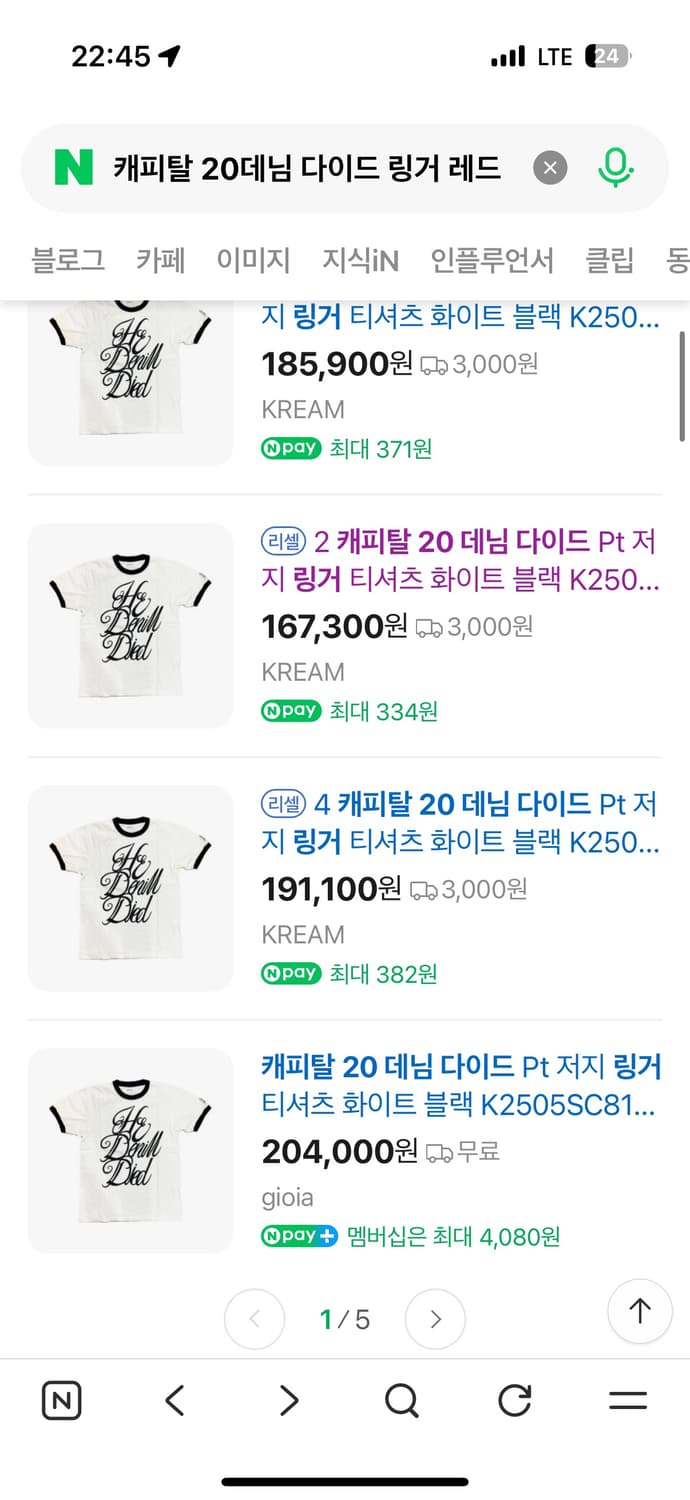Tap the scroll-to-top arrow button

[639, 1311]
